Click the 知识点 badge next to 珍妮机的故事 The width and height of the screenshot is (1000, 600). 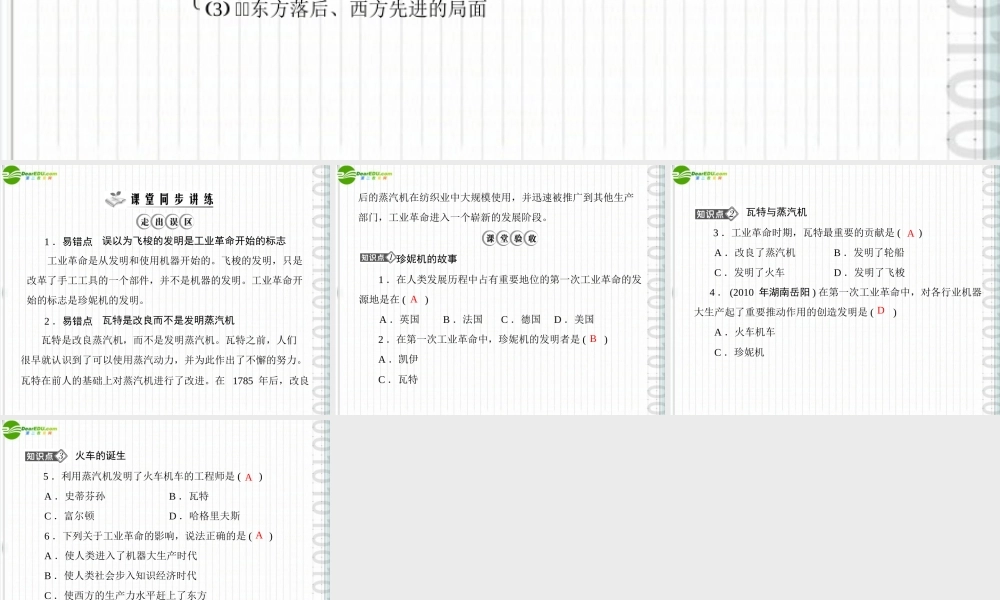point(377,258)
